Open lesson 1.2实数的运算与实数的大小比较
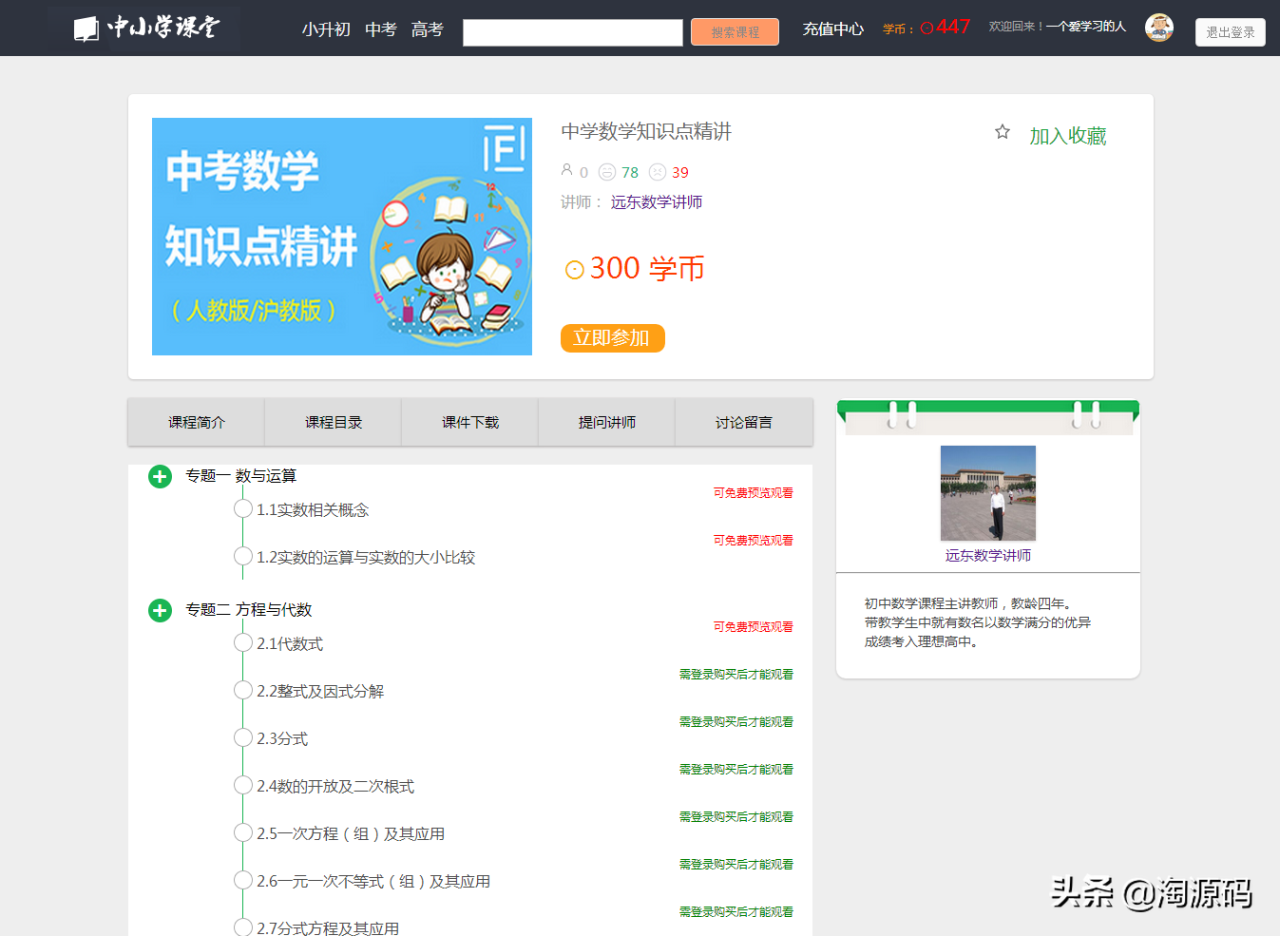This screenshot has width=1280, height=936. [366, 557]
